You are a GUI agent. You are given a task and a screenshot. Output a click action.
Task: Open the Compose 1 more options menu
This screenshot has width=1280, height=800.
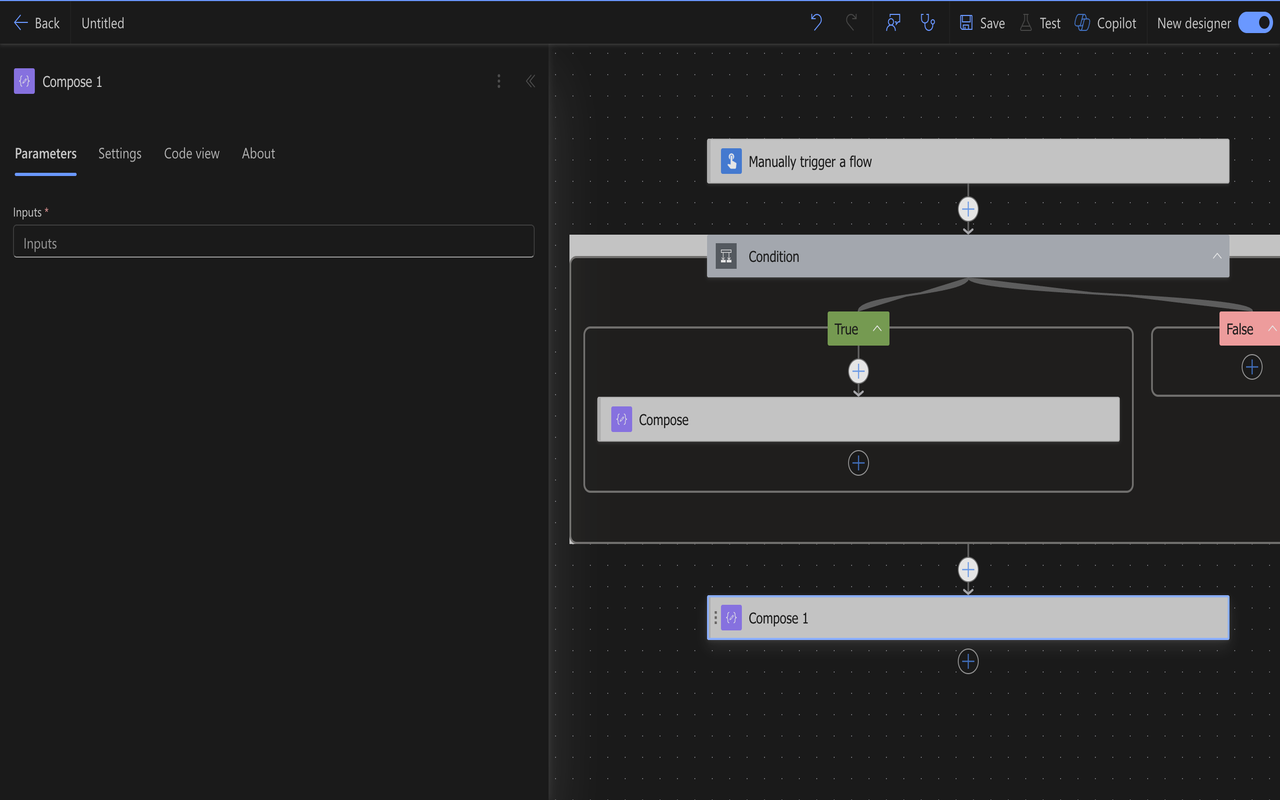click(499, 81)
